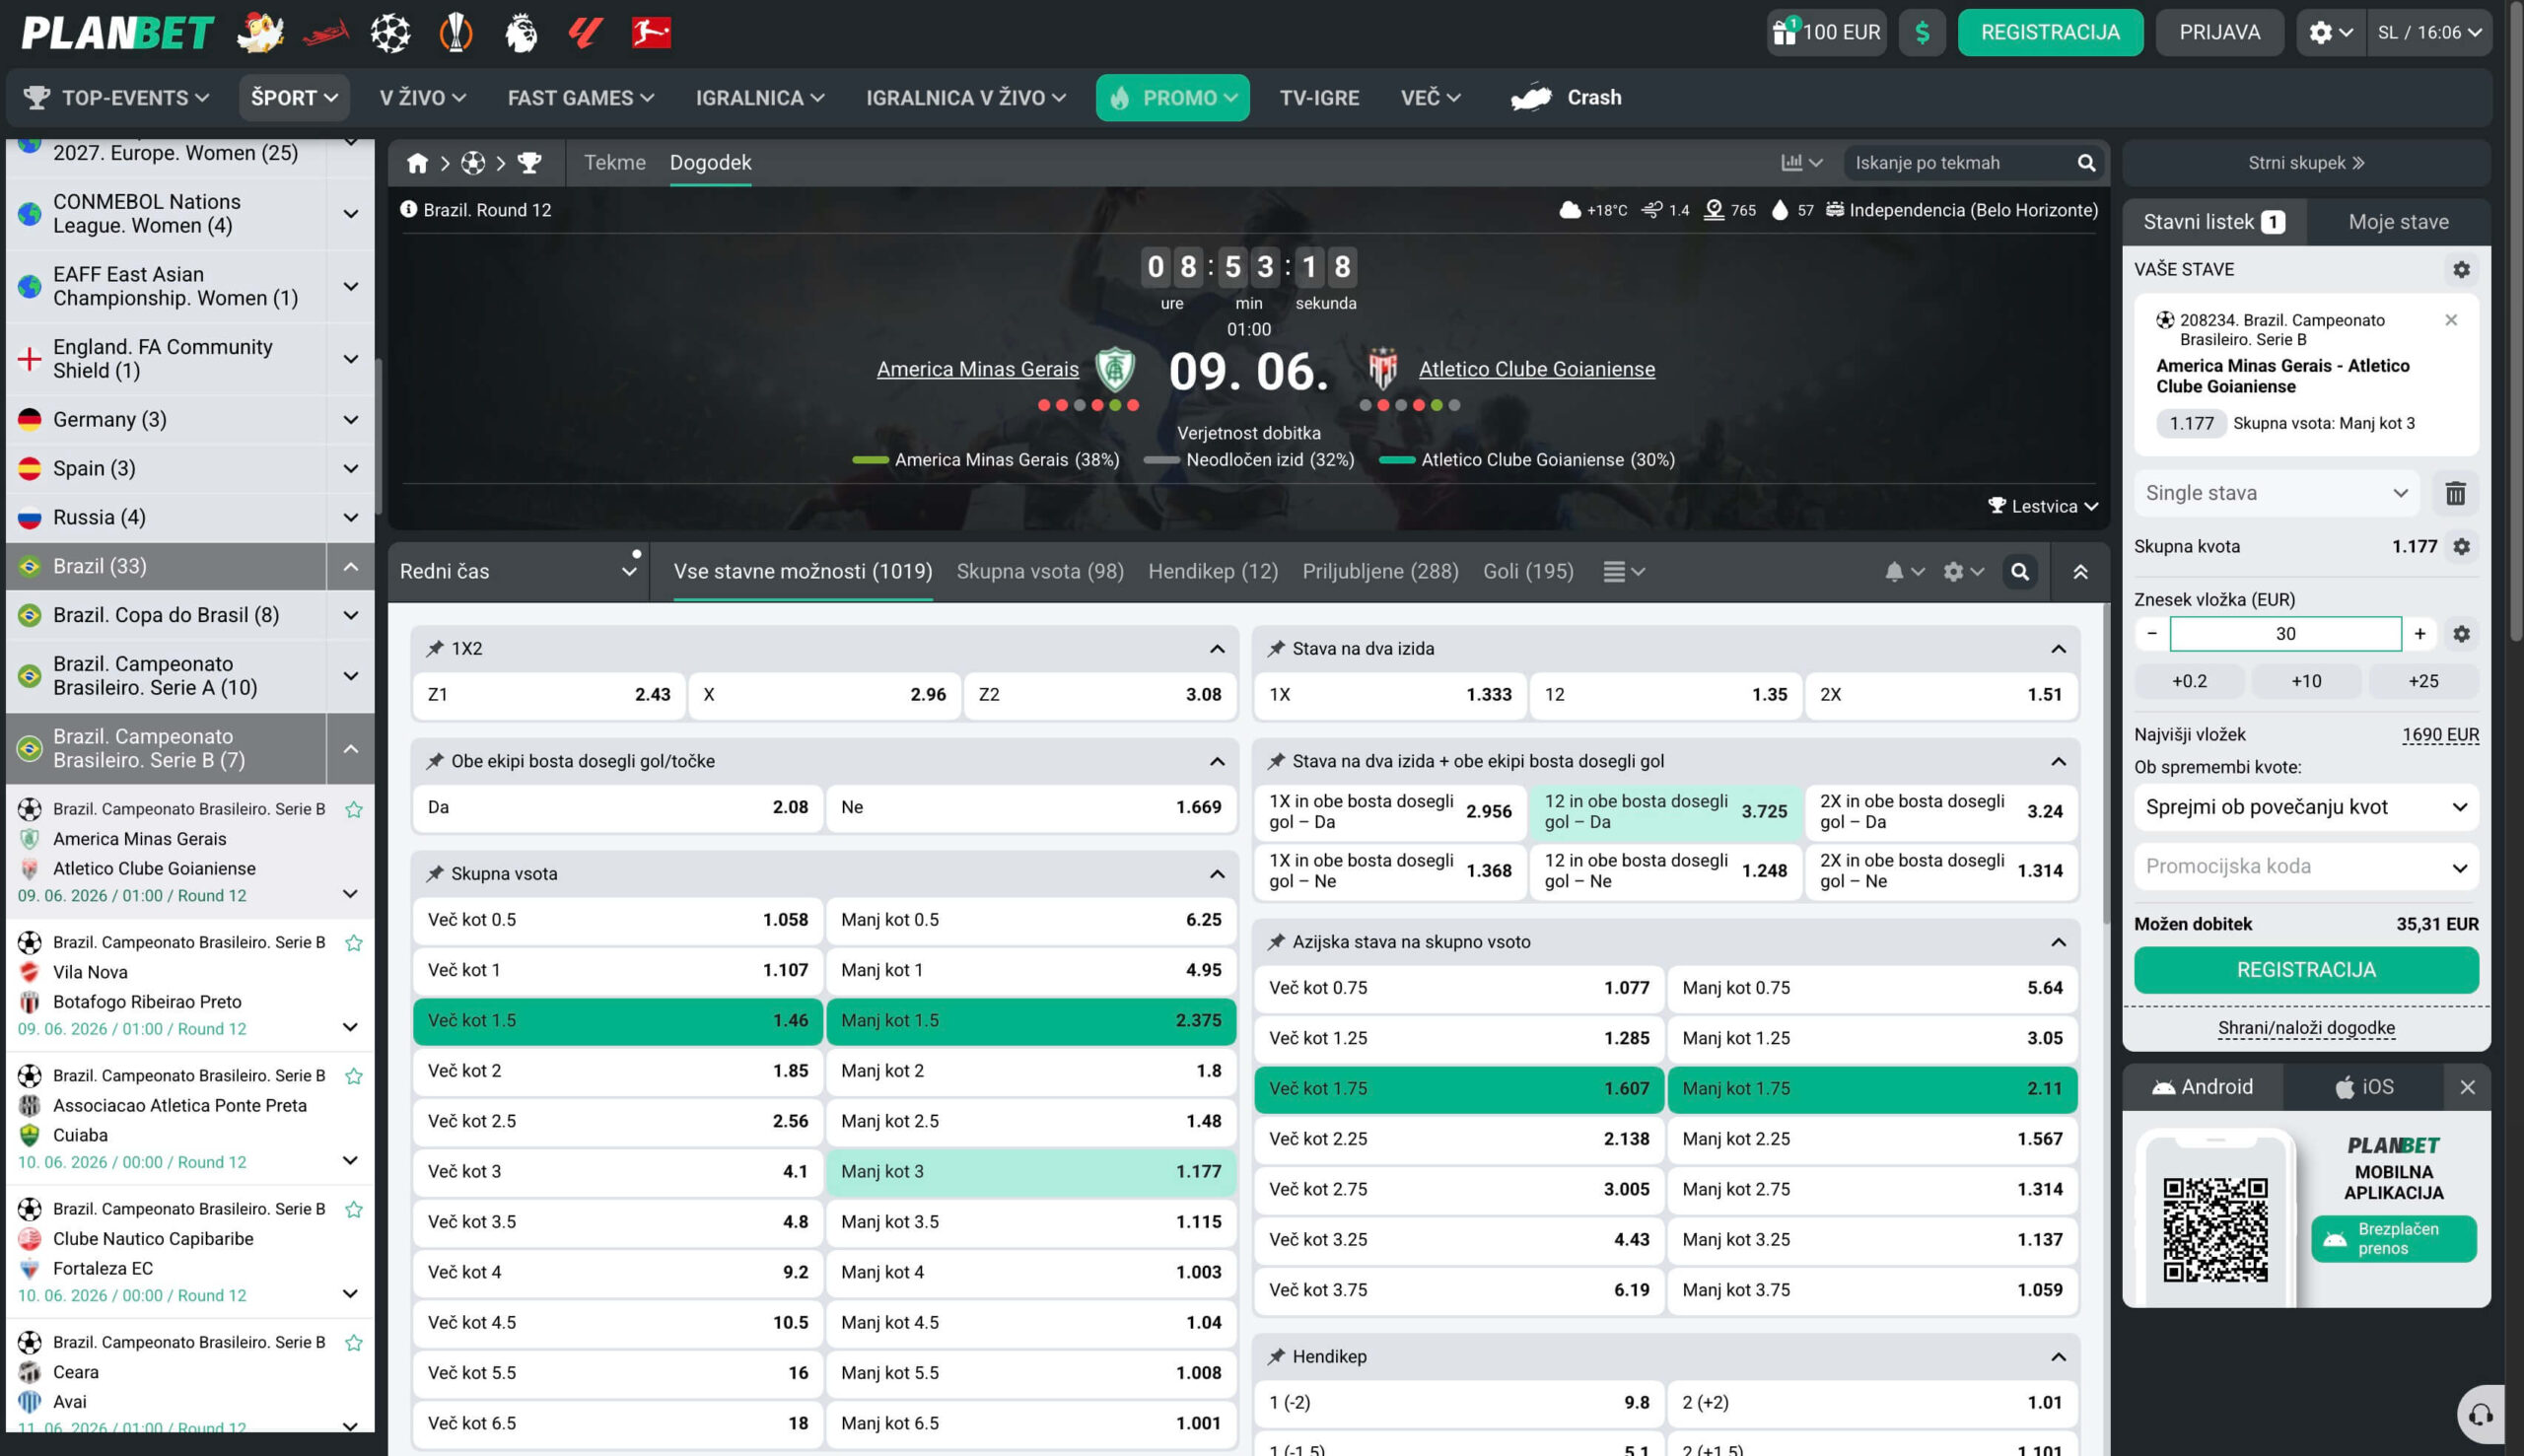Search bet markets with magnifier icon

[2020, 572]
